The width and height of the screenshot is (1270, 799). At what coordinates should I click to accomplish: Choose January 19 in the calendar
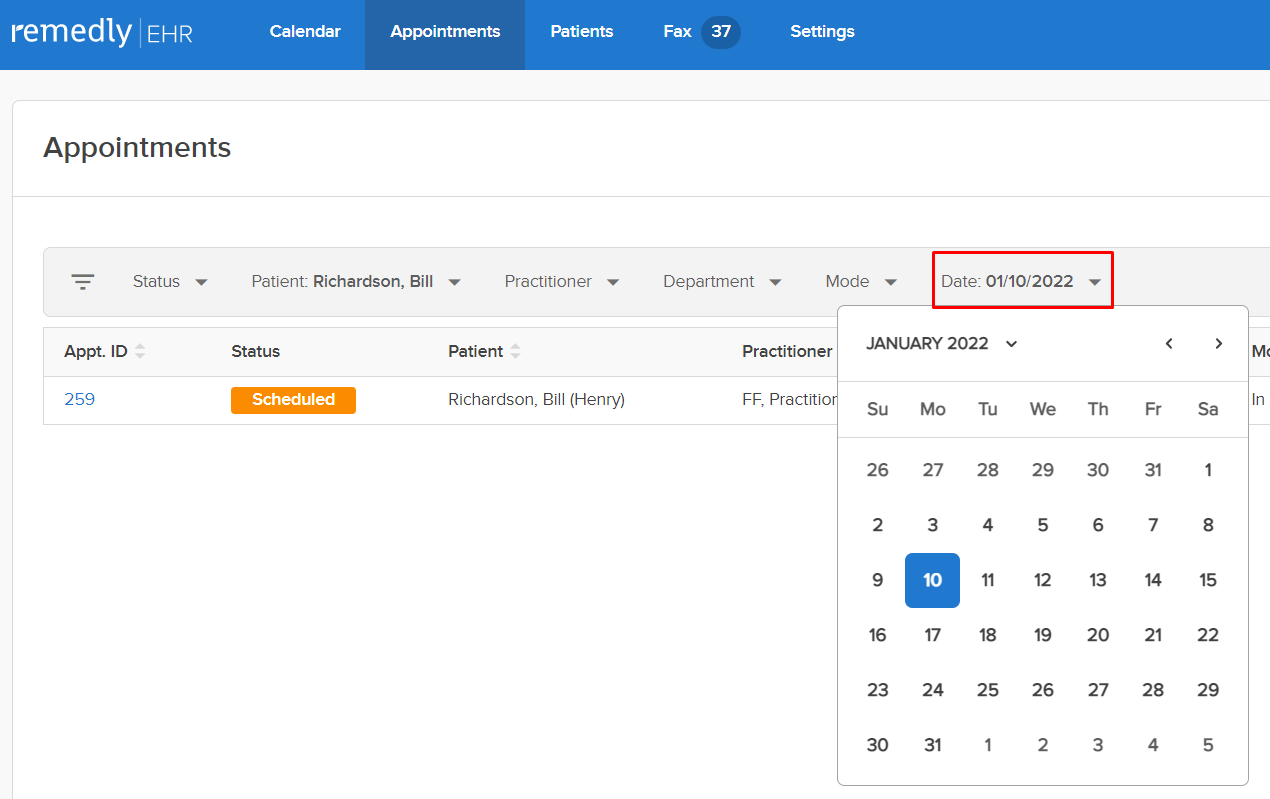point(1043,635)
